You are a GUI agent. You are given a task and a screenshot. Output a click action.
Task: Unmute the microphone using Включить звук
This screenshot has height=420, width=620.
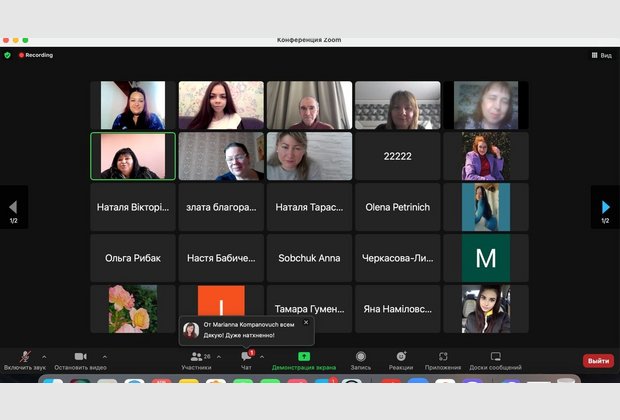pos(25,357)
